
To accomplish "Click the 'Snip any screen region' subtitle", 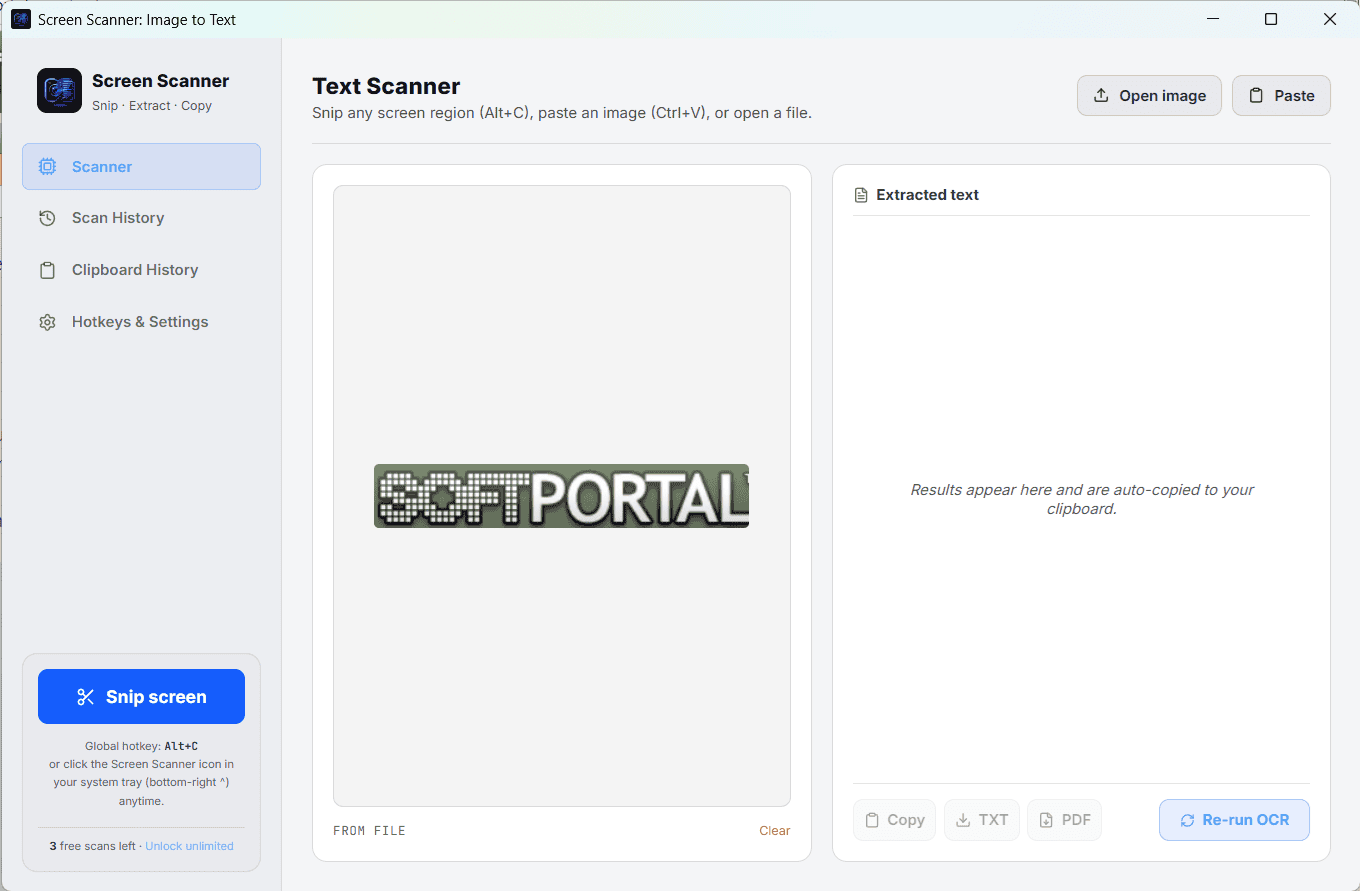I will 562,113.
